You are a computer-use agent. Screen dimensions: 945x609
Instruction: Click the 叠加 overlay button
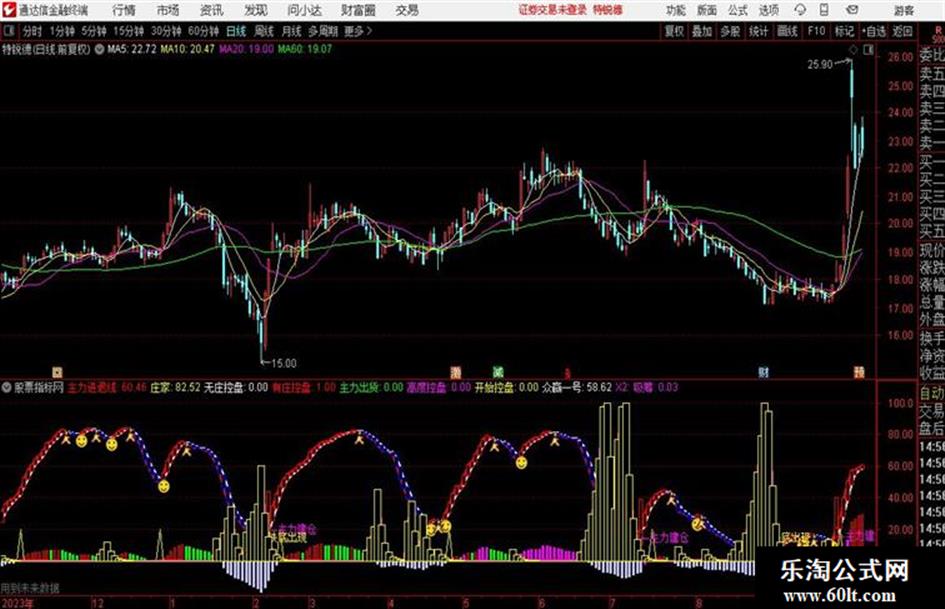pos(702,31)
